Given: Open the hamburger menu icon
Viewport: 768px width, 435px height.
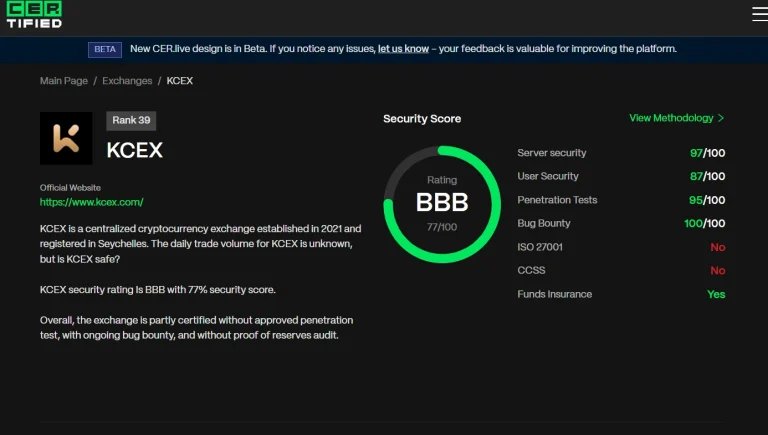Looking at the screenshot, I should tap(760, 14).
